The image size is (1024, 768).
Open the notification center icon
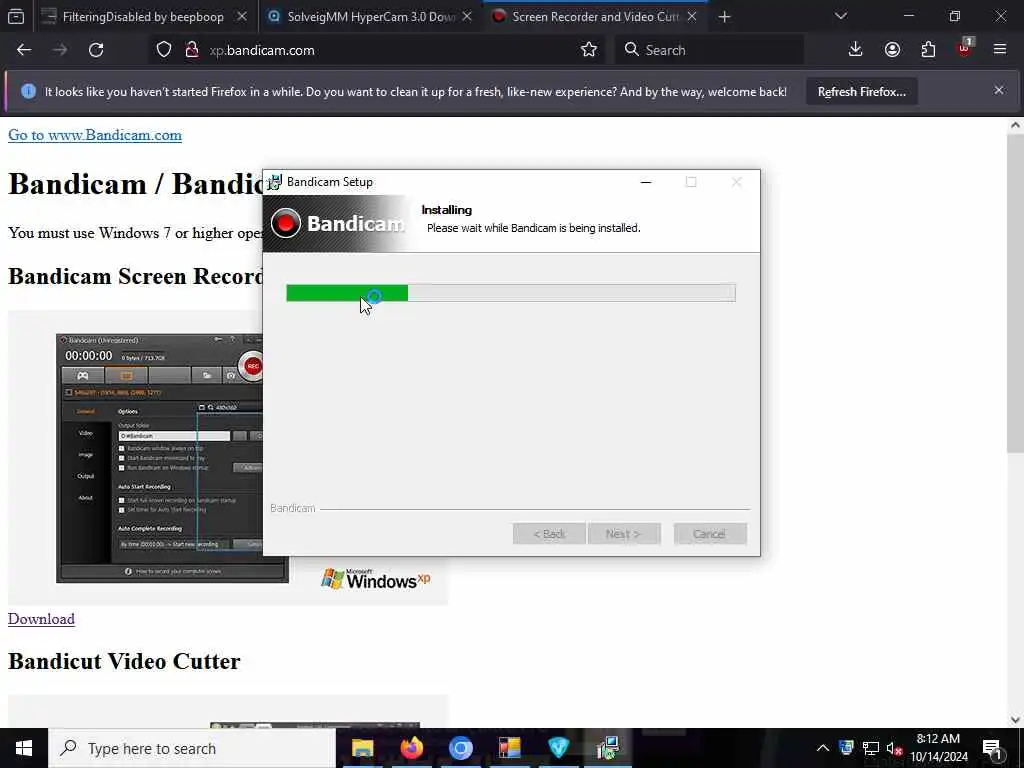click(x=992, y=748)
